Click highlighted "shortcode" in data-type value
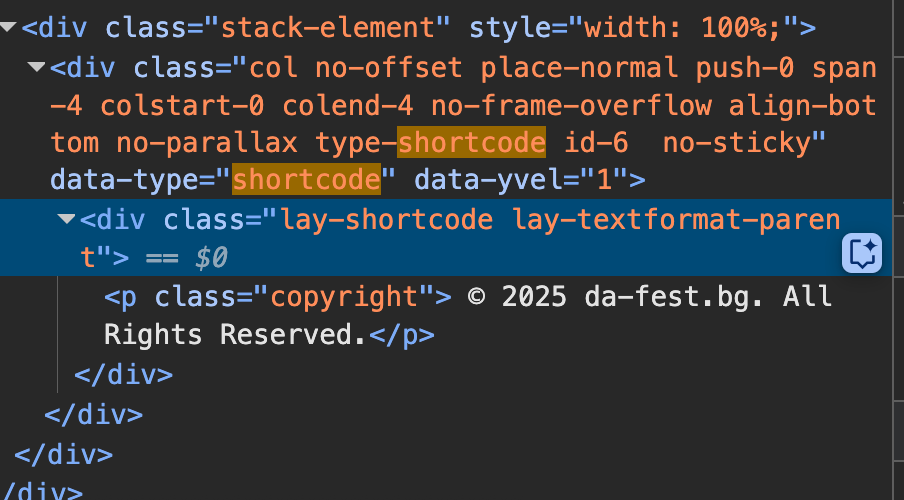This screenshot has width=904, height=500. point(306,181)
